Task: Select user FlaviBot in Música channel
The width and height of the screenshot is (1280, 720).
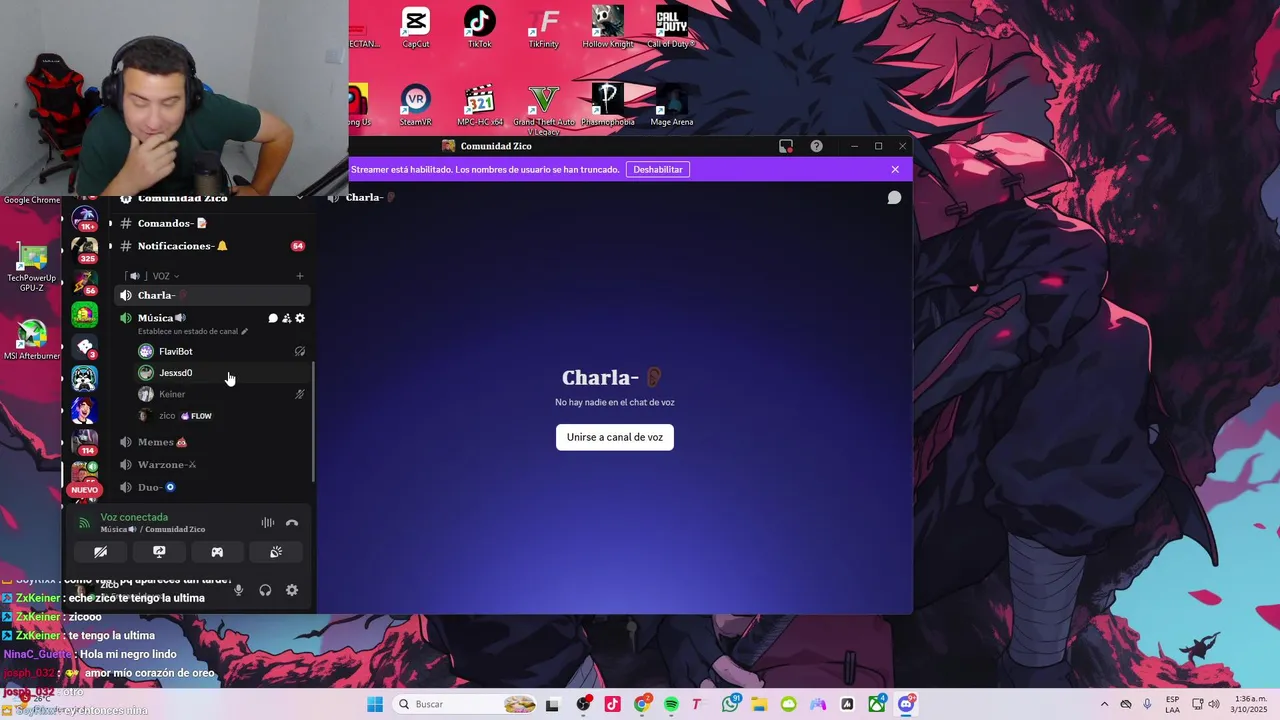Action: (220, 351)
